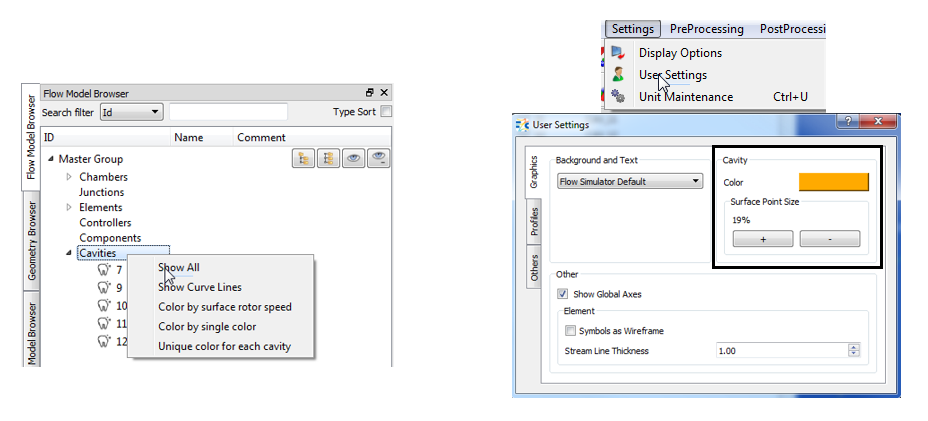Click the hide-all eye icon button

tap(378, 158)
